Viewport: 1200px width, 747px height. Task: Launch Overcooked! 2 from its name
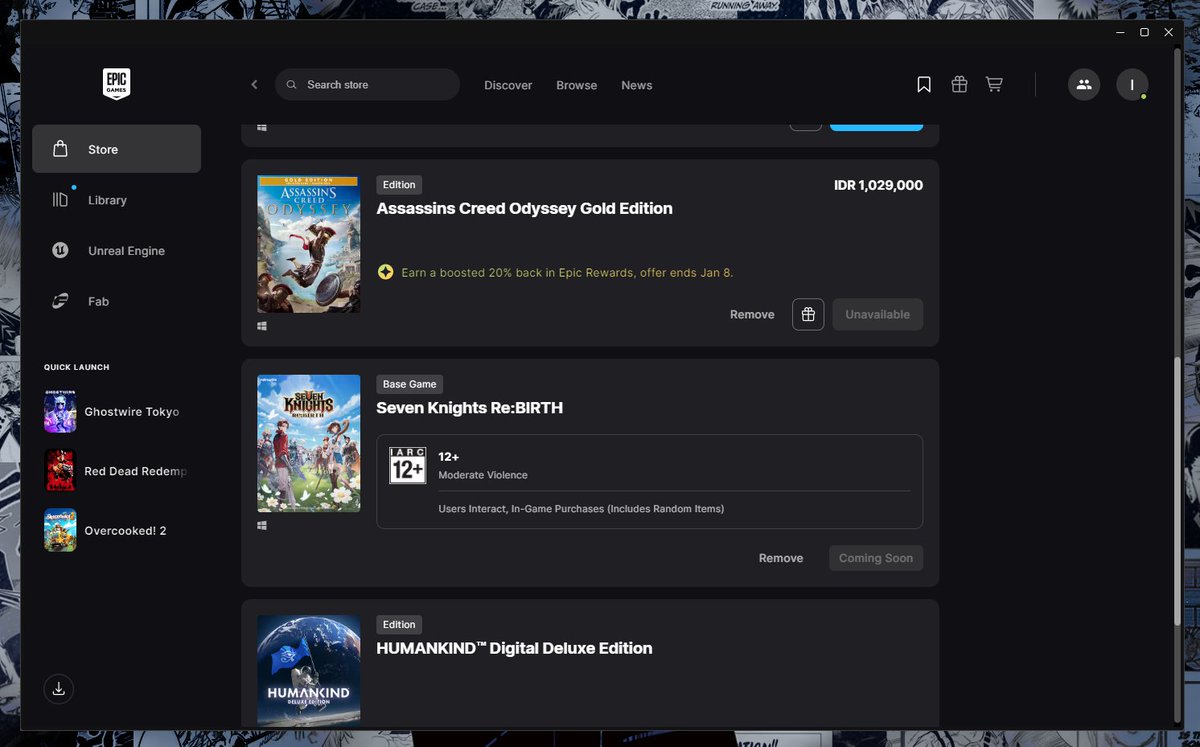click(x=125, y=531)
